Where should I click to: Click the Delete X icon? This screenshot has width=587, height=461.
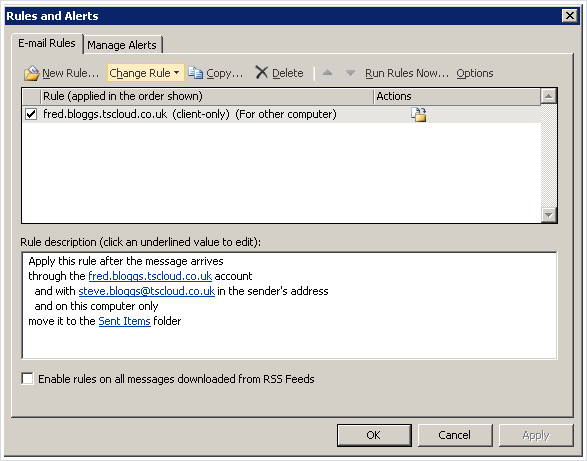tap(261, 72)
